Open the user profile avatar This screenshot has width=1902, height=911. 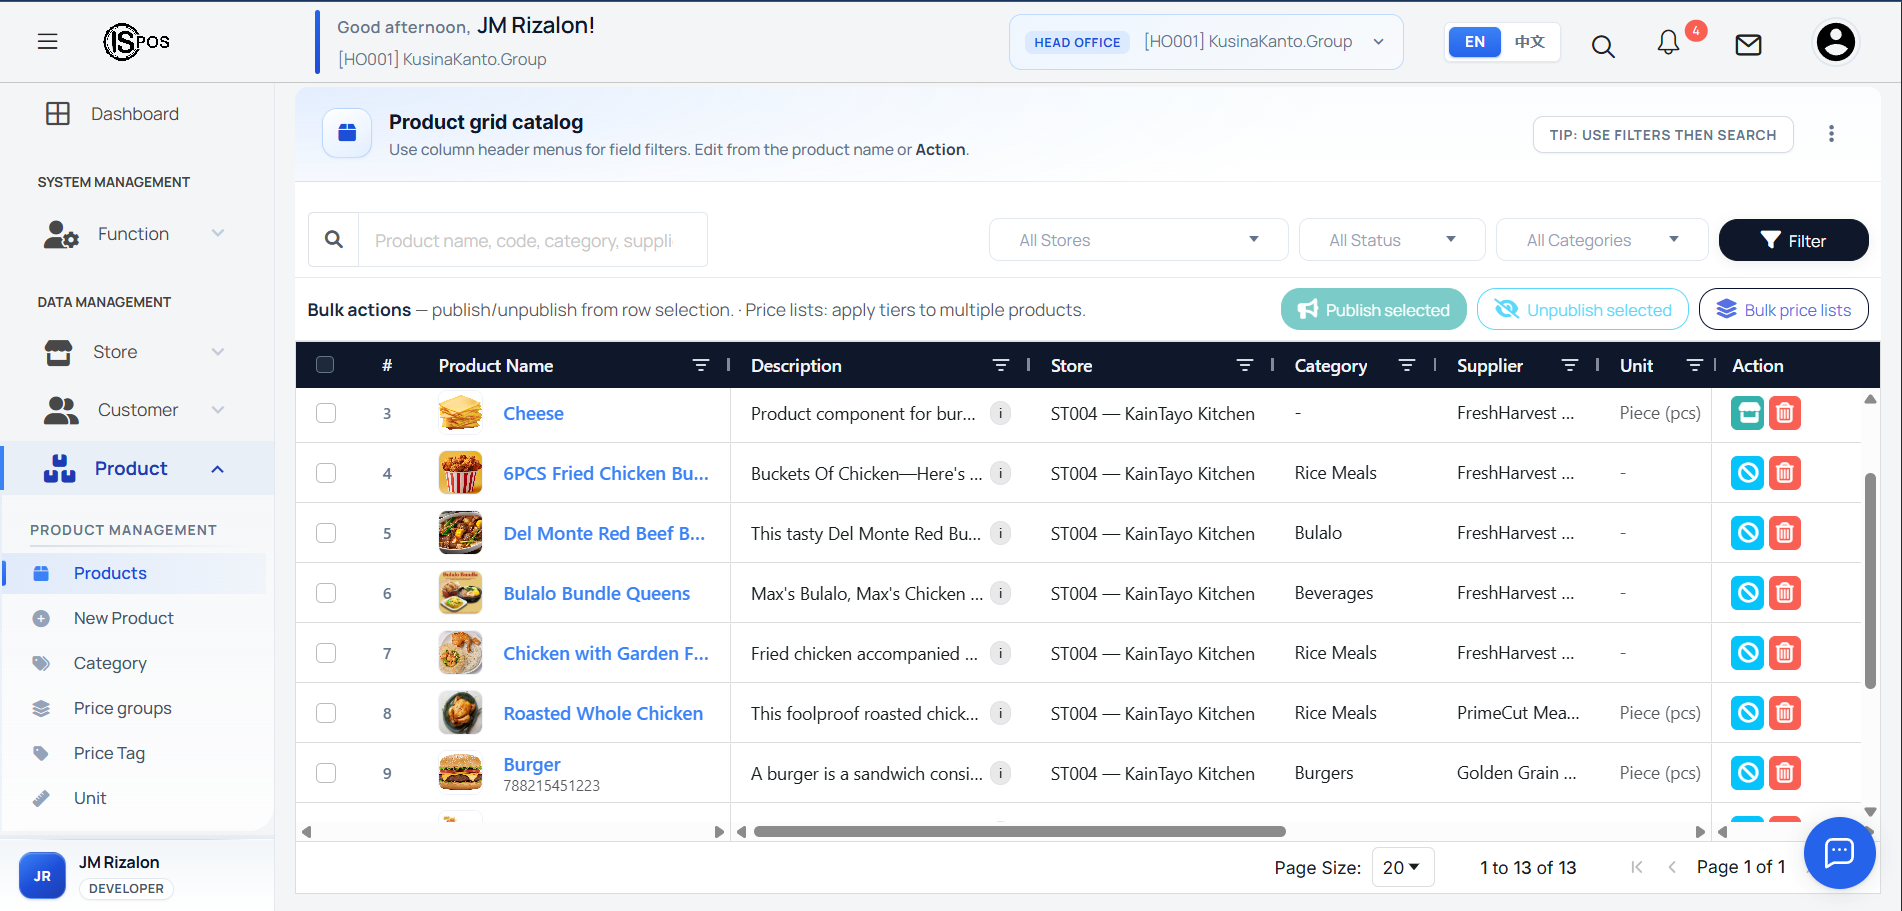coord(1835,42)
